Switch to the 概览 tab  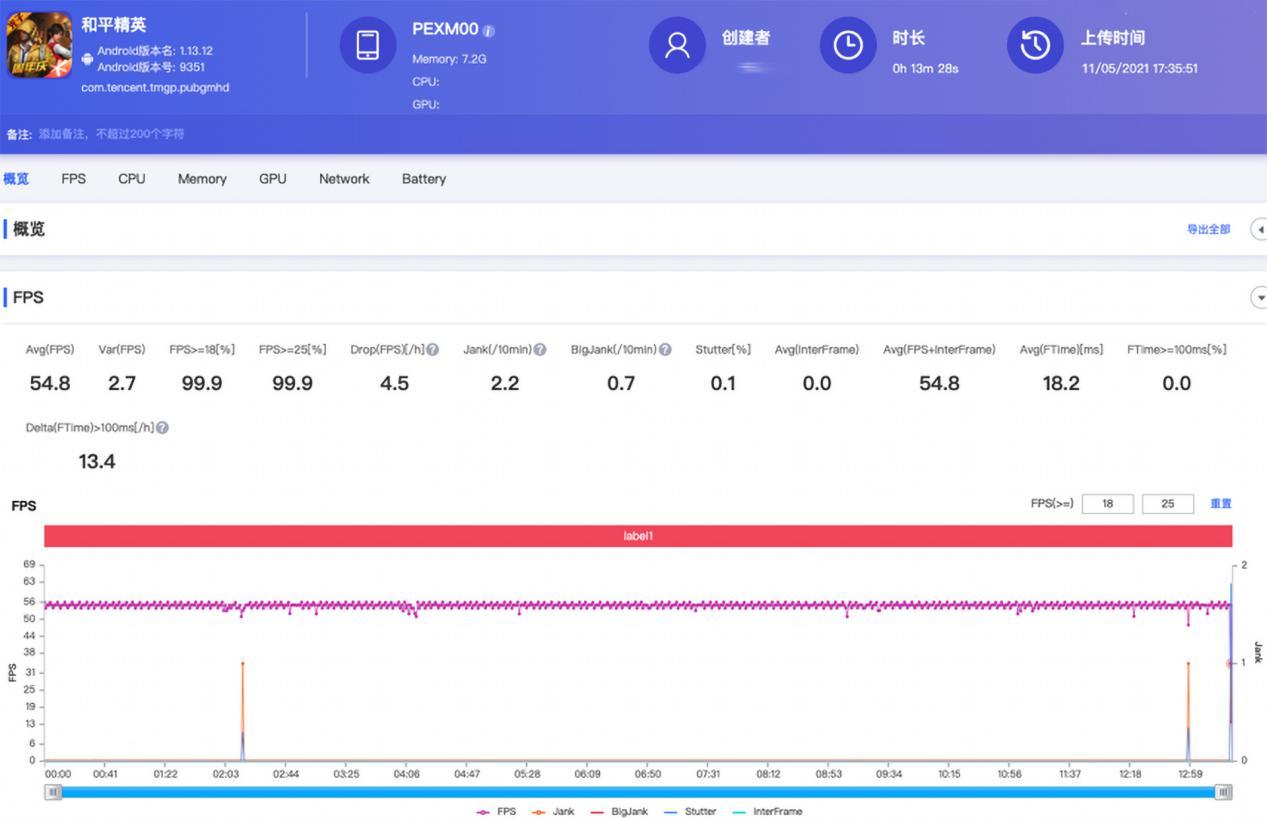point(16,179)
